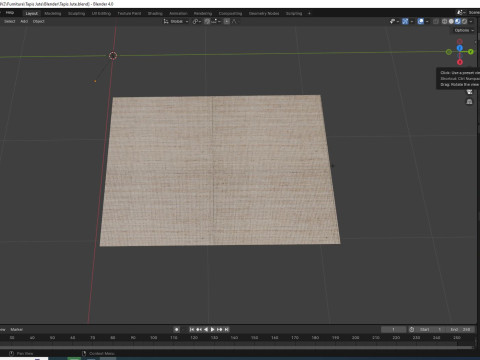Screen dimensions: 480x360
Task: Select wireframe viewport shading
Action: click(444, 21)
